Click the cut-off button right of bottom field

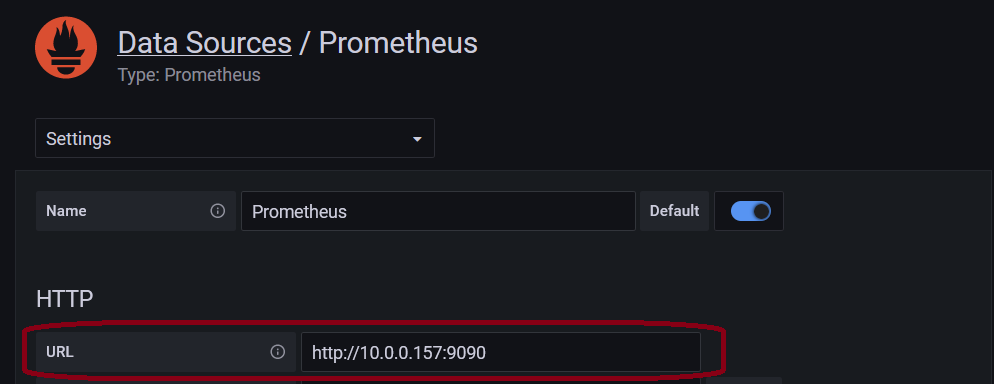point(744,380)
